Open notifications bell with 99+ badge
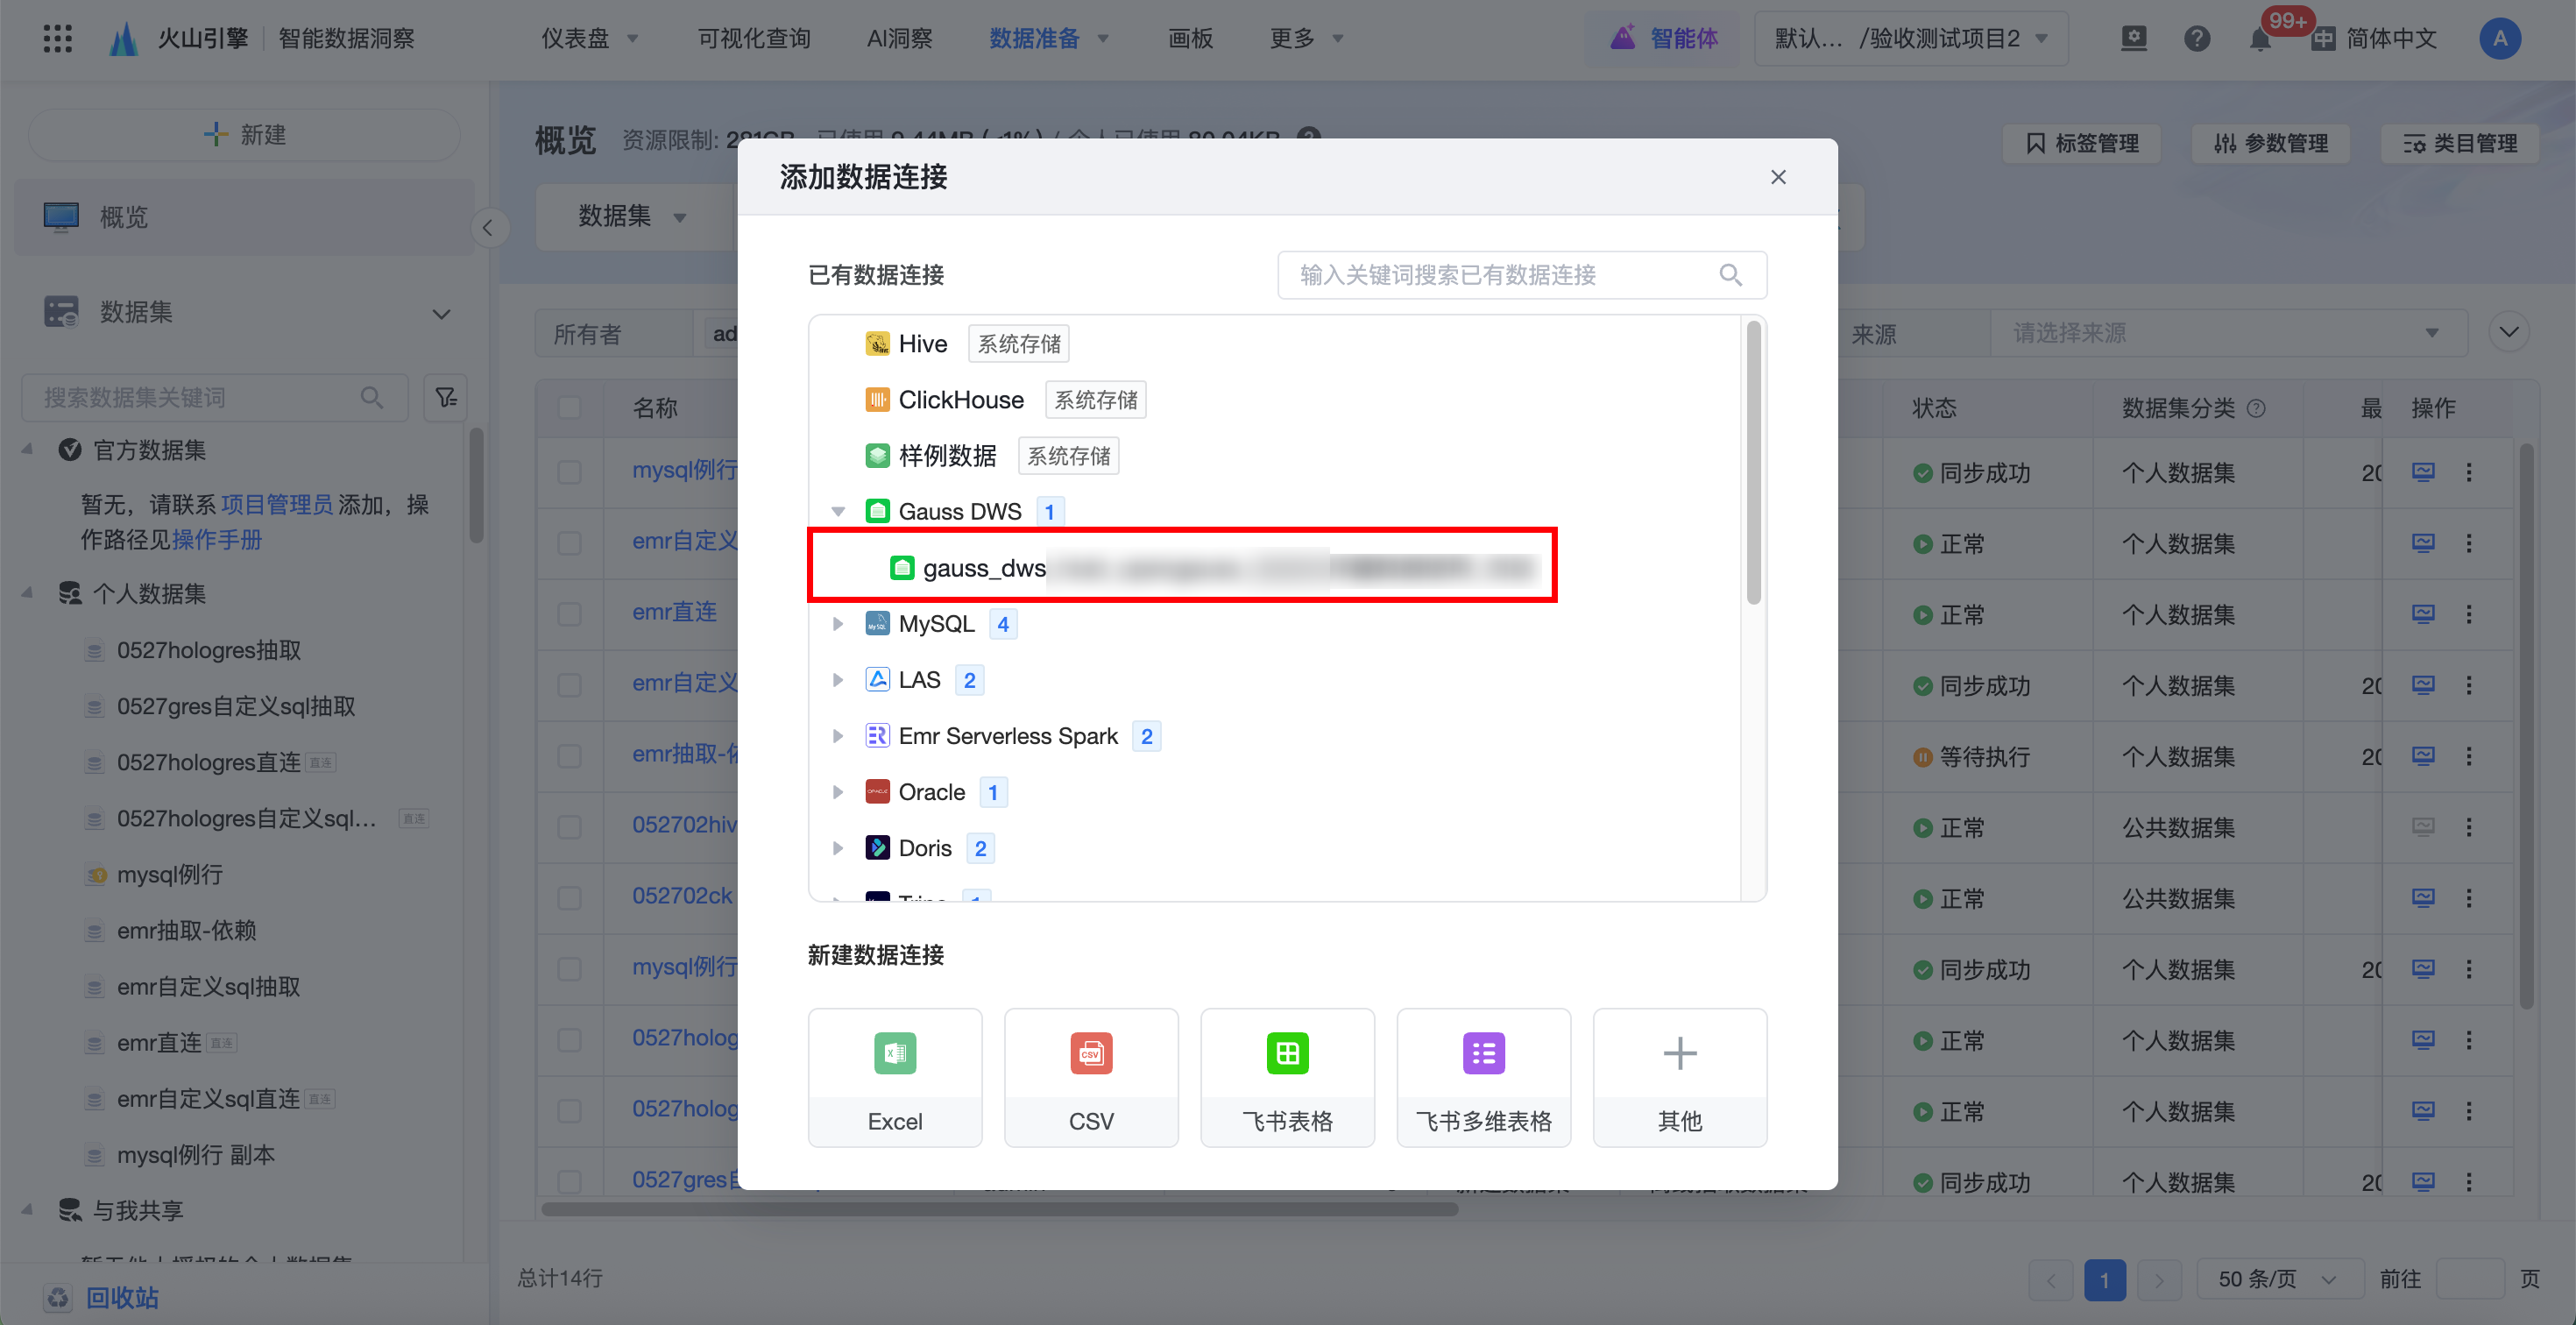2576x1325 pixels. 2259,38
